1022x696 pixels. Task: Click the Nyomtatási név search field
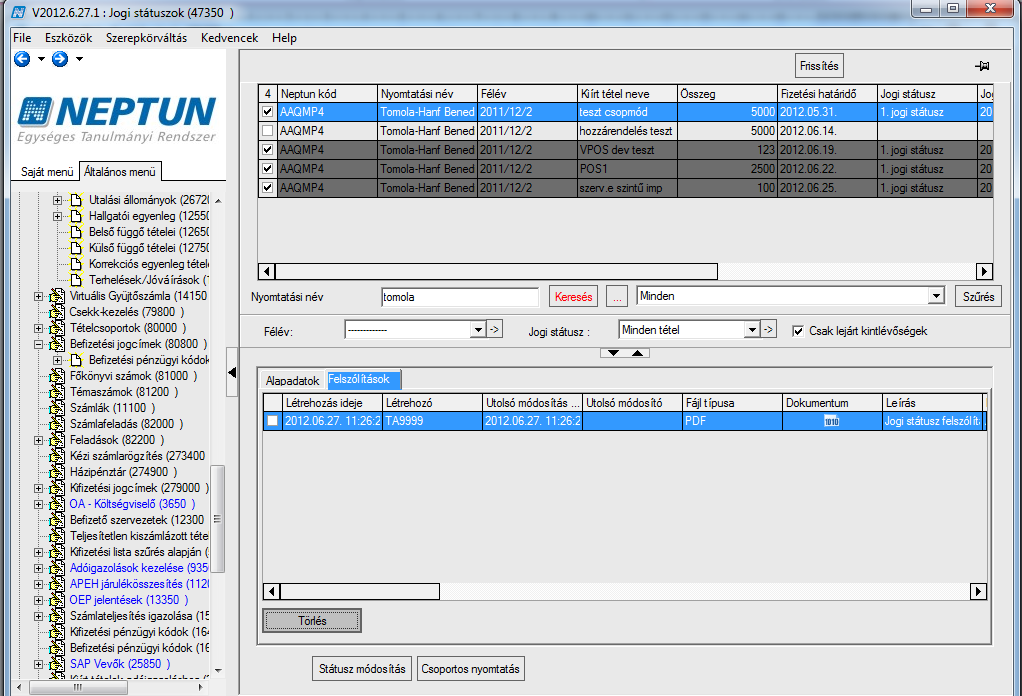pyautogui.click(x=460, y=297)
